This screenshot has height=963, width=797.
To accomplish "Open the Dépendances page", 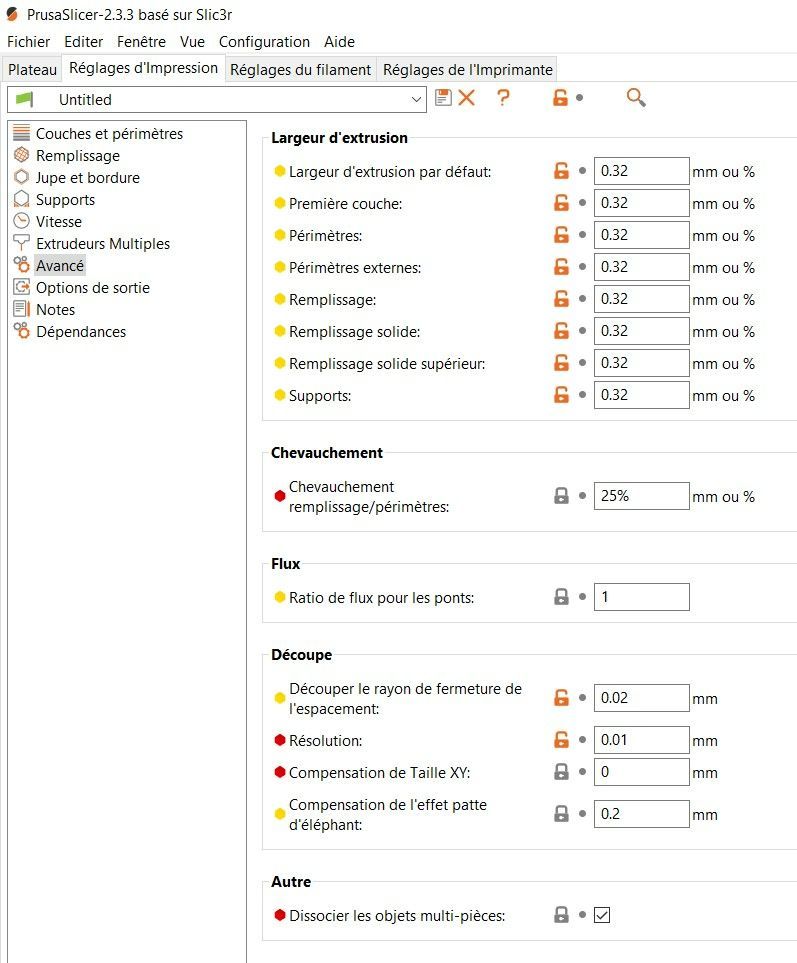I will click(80, 332).
